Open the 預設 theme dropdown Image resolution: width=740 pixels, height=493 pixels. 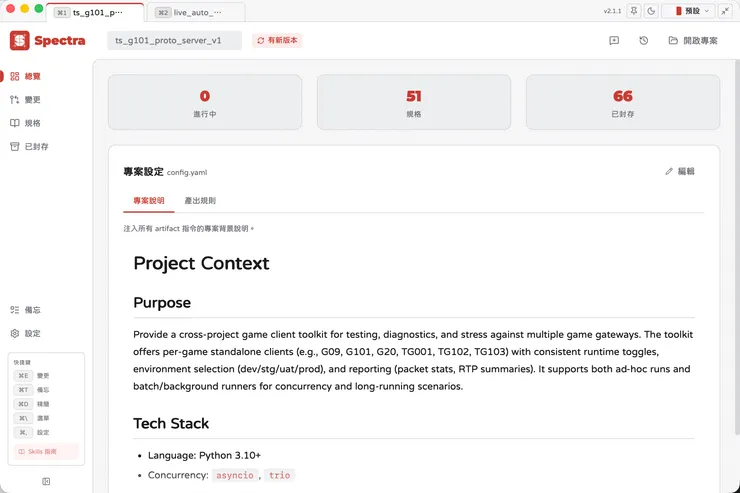[693, 11]
